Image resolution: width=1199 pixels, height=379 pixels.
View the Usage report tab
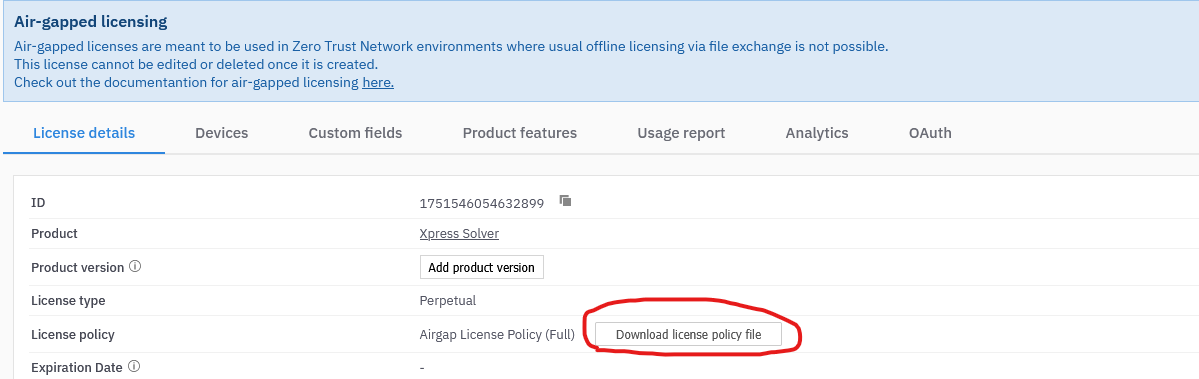coord(681,133)
